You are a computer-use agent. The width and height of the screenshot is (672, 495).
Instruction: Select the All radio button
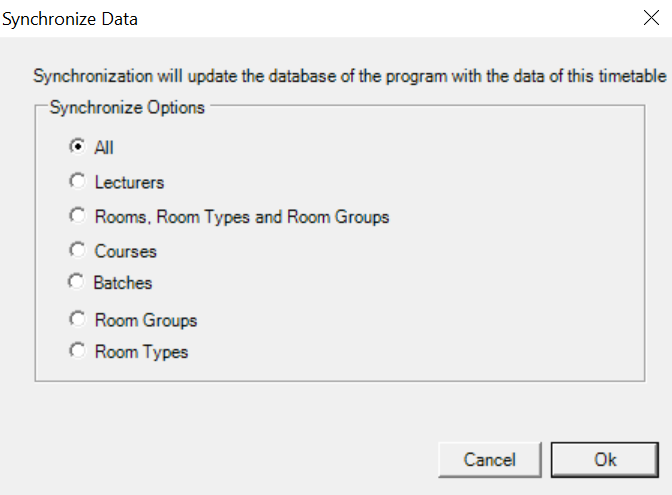tap(77, 147)
